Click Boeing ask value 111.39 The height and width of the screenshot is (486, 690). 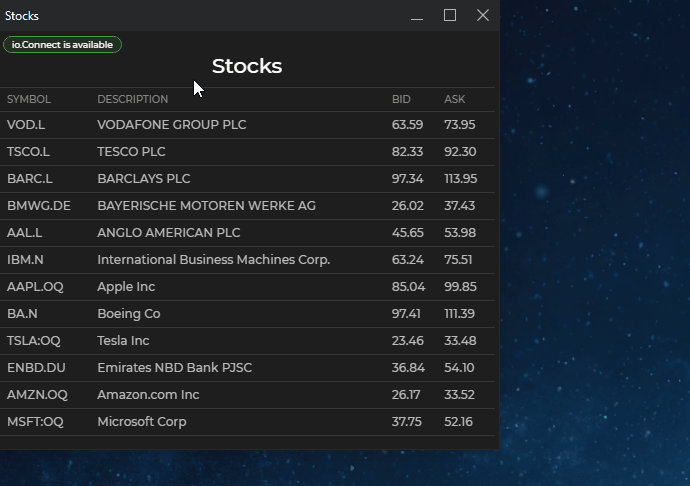click(x=459, y=313)
